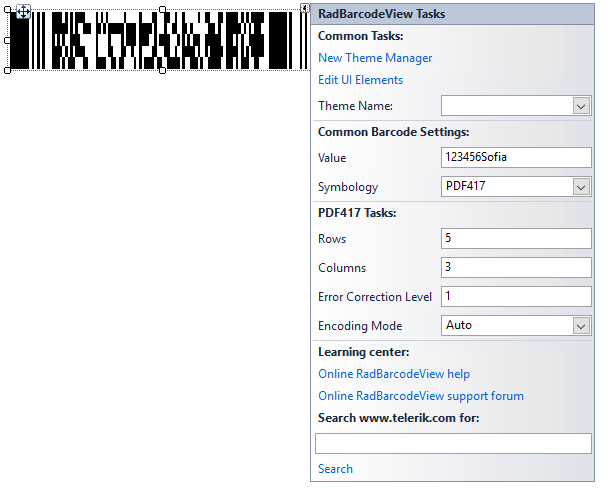The image size is (602, 496).
Task: Click the Rows input field
Action: (516, 238)
